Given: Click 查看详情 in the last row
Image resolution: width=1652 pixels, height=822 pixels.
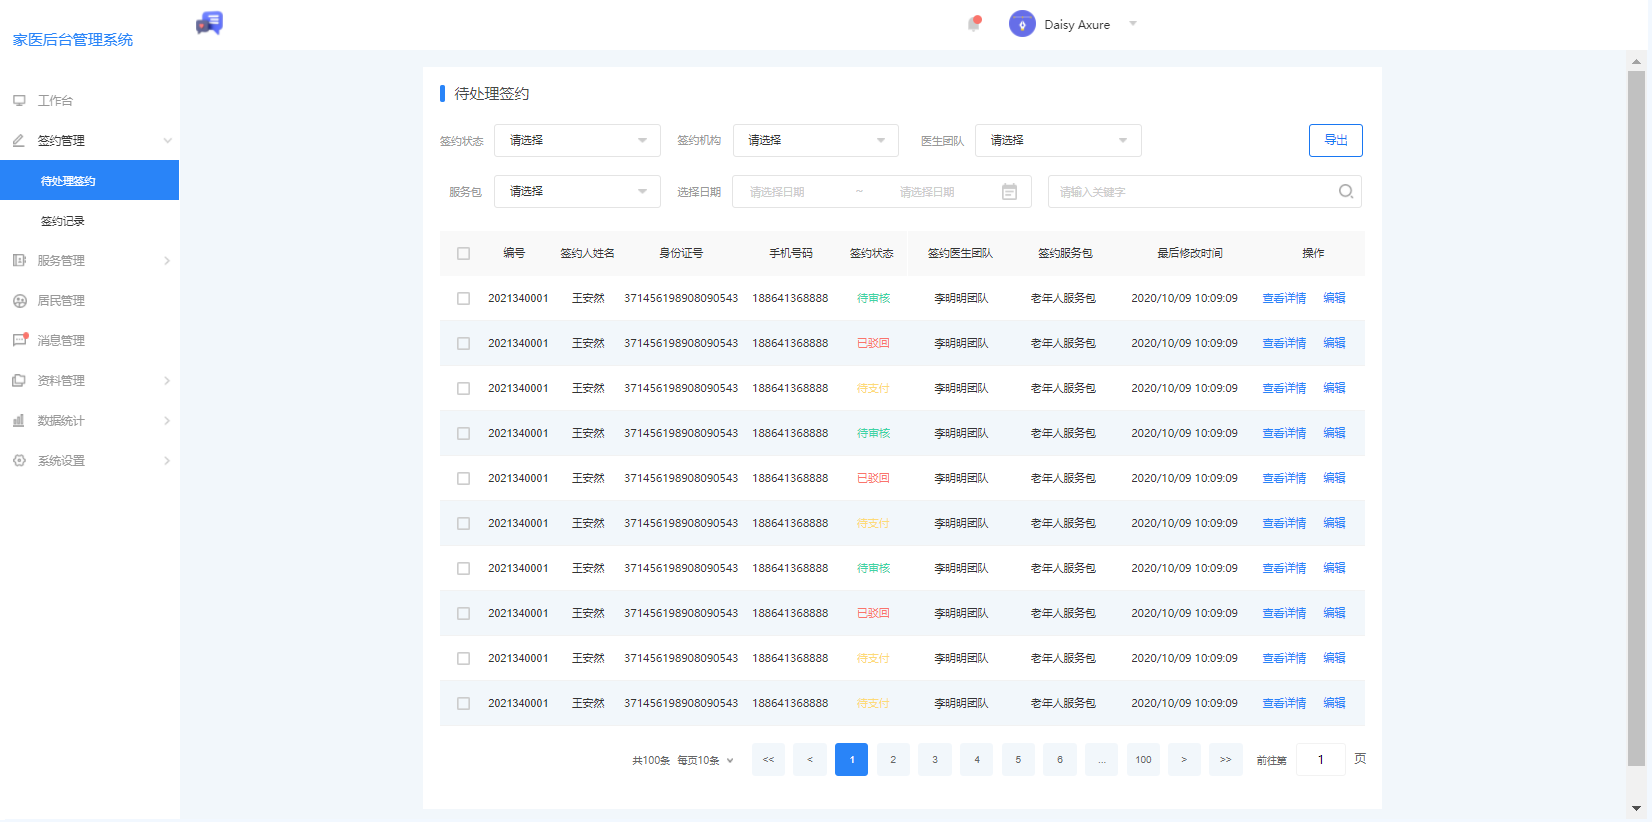Looking at the screenshot, I should pos(1284,703).
